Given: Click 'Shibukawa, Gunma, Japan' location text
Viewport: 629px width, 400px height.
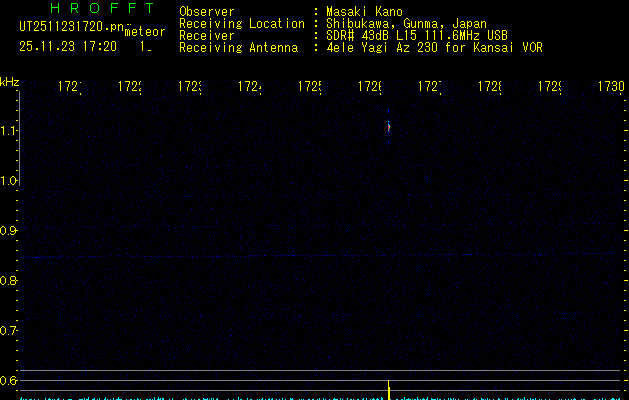Looking at the screenshot, I should tap(406, 24).
